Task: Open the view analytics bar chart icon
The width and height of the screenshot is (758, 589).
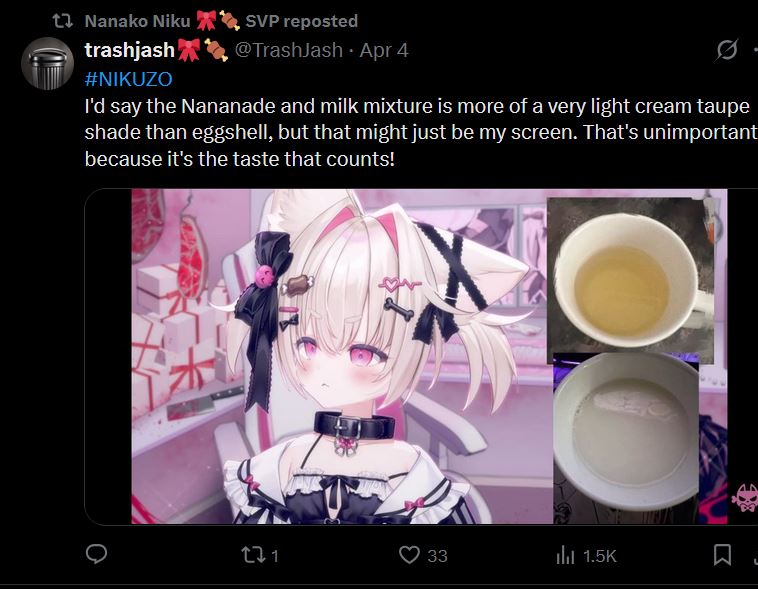Action: point(565,555)
